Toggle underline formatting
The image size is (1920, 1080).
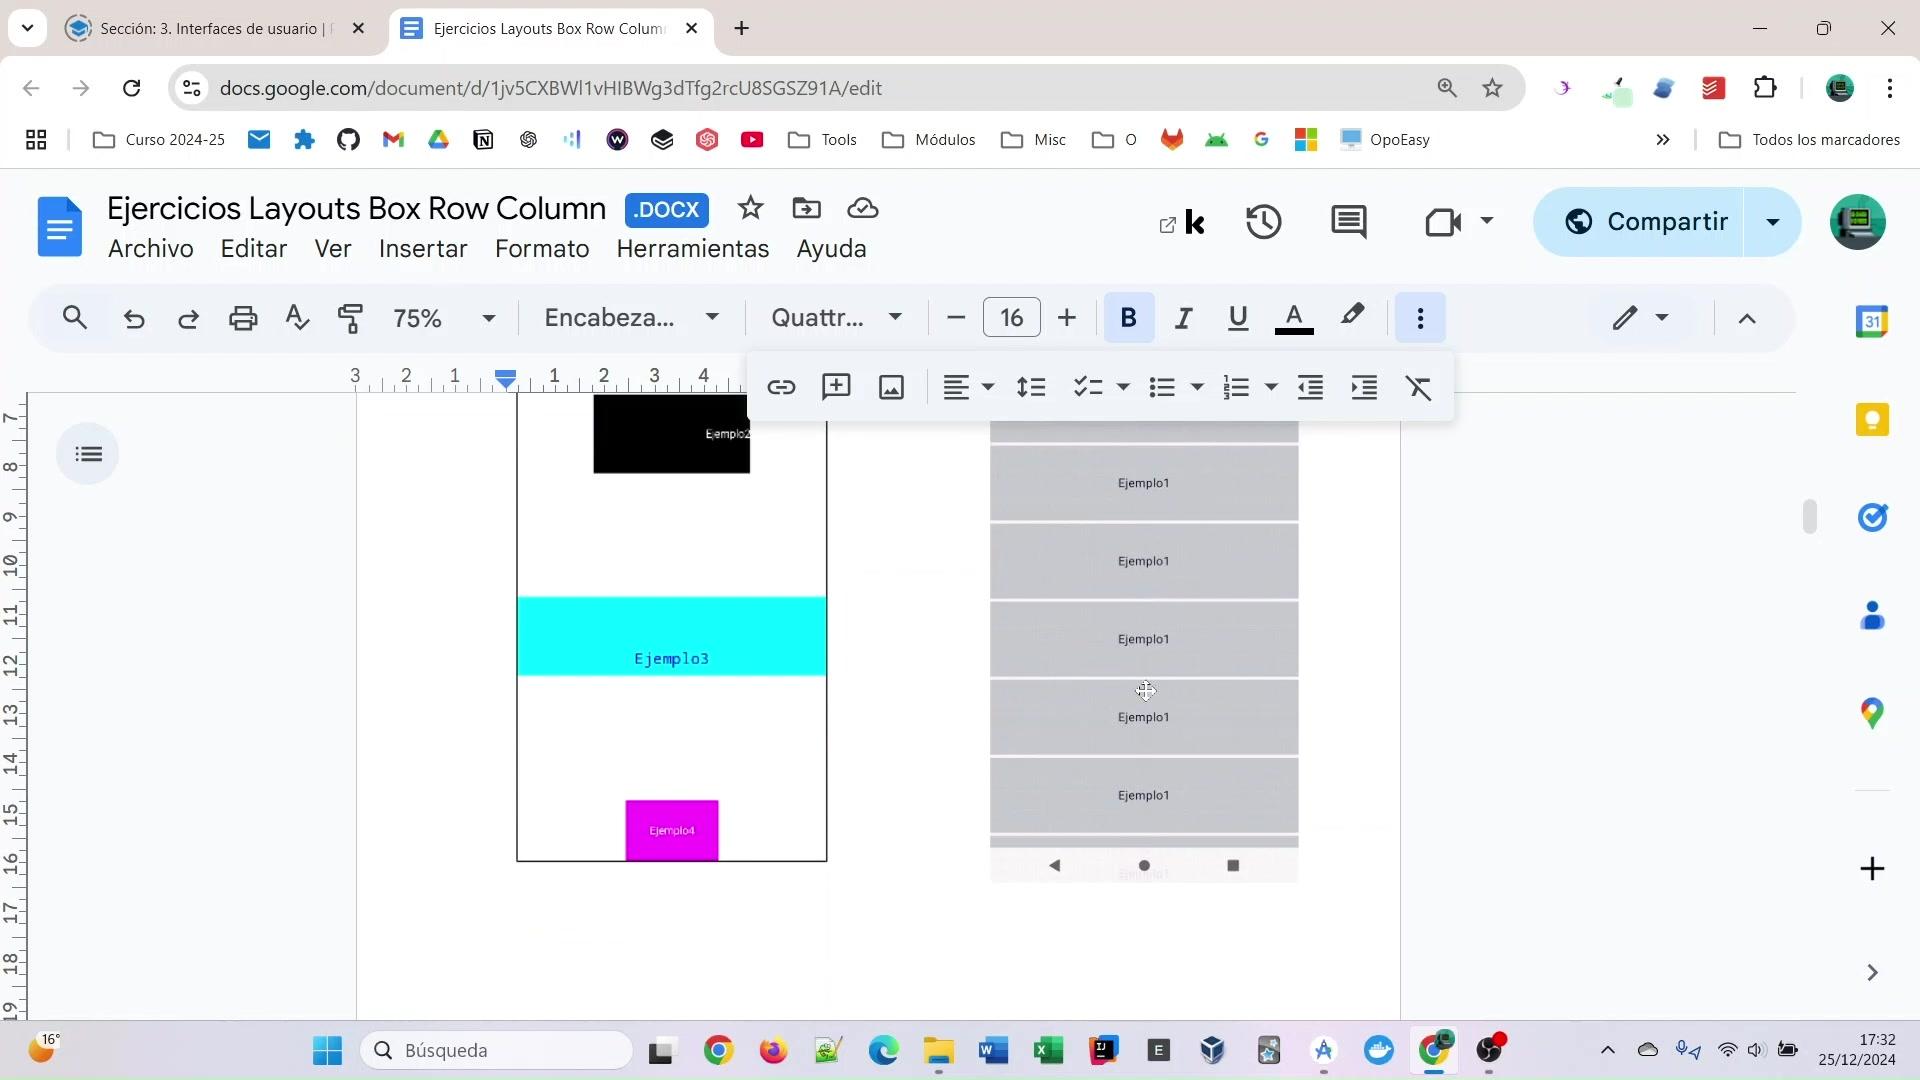pyautogui.click(x=1238, y=318)
